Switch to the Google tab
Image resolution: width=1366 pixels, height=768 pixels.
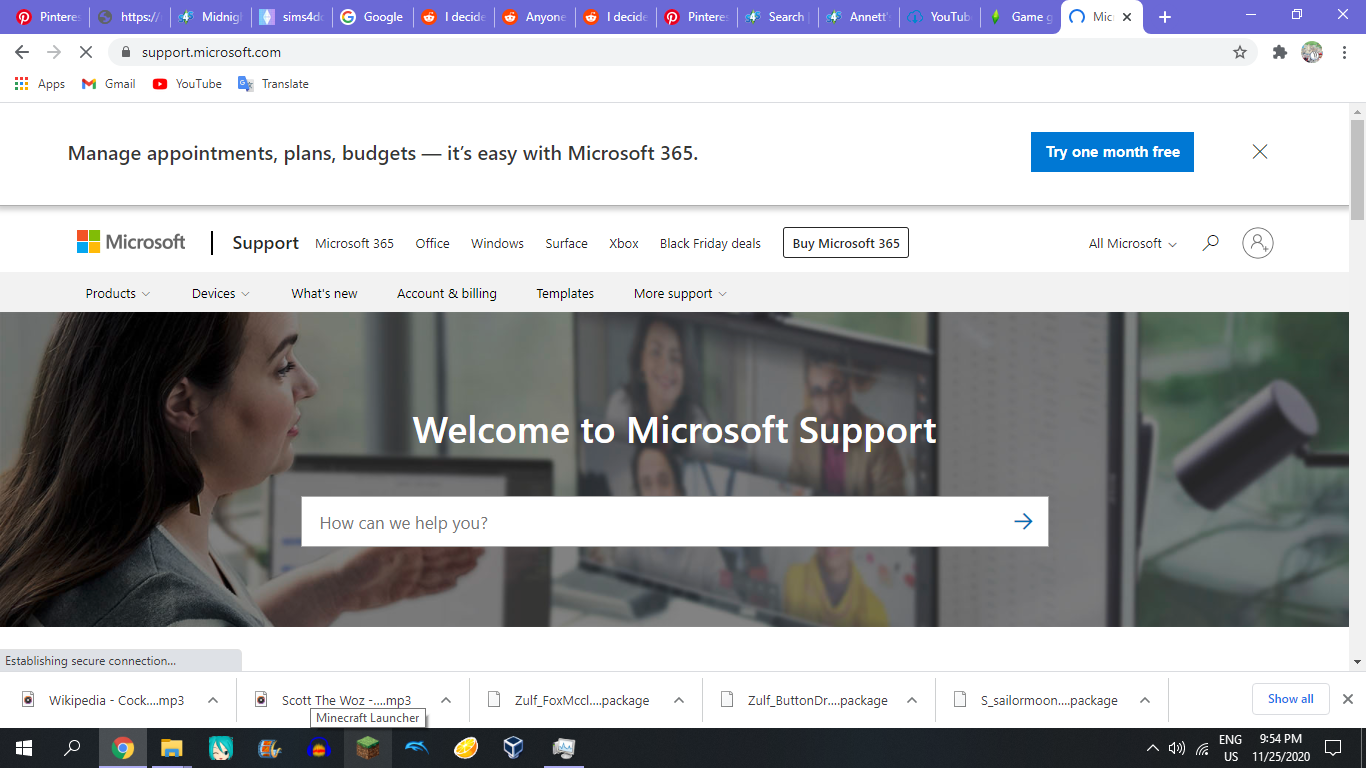point(372,17)
